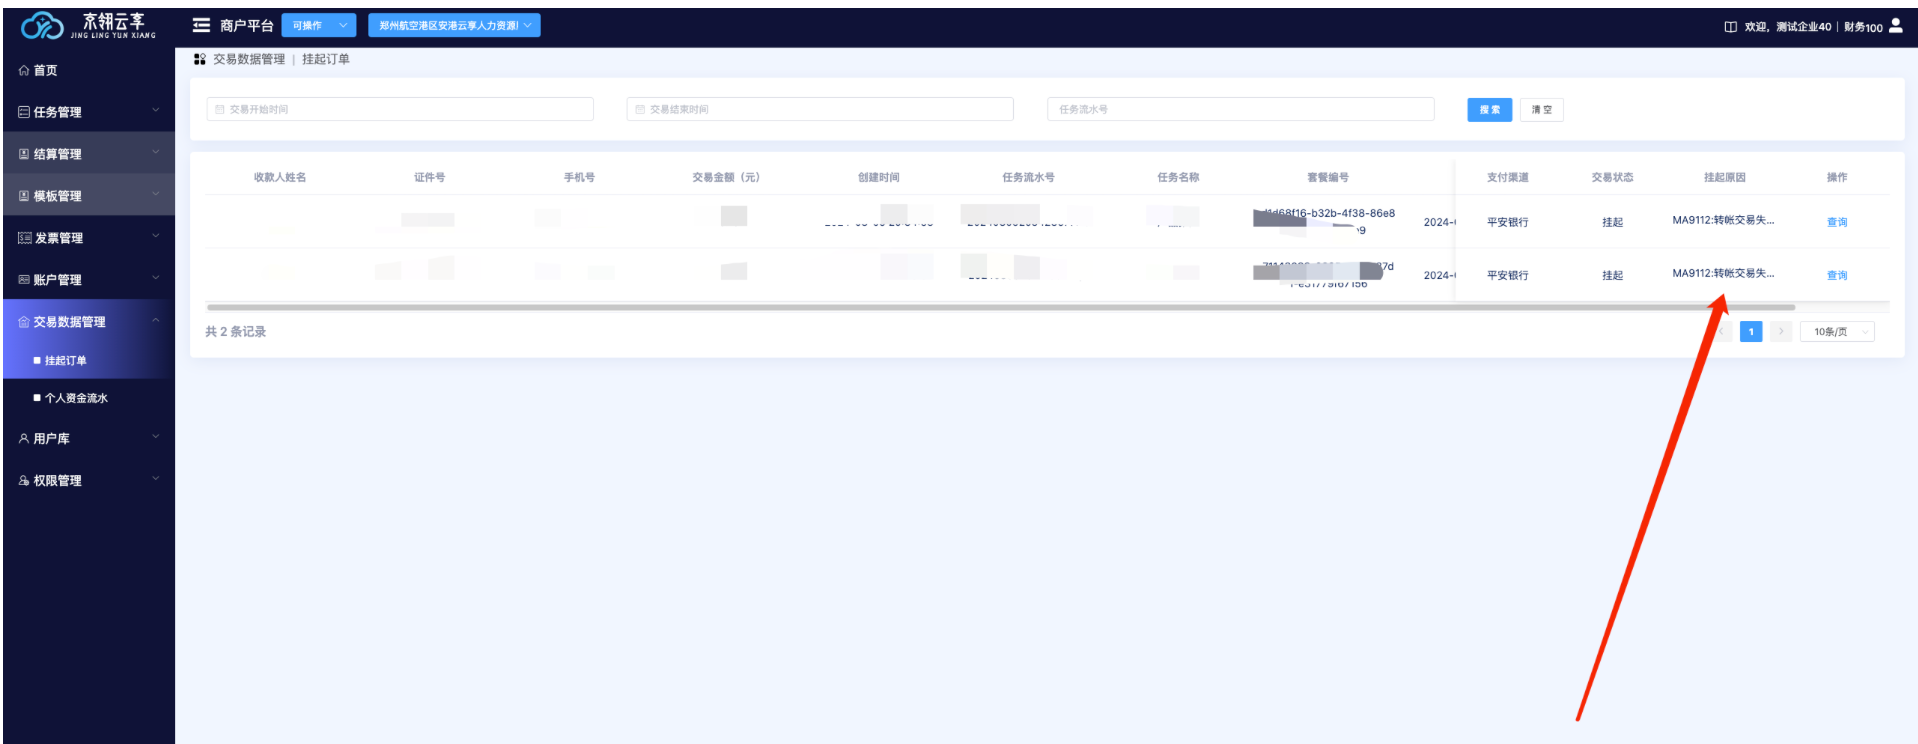The height and width of the screenshot is (744, 1918).
Task: Expand the 任务管理 sidebar menu
Action: (x=88, y=112)
